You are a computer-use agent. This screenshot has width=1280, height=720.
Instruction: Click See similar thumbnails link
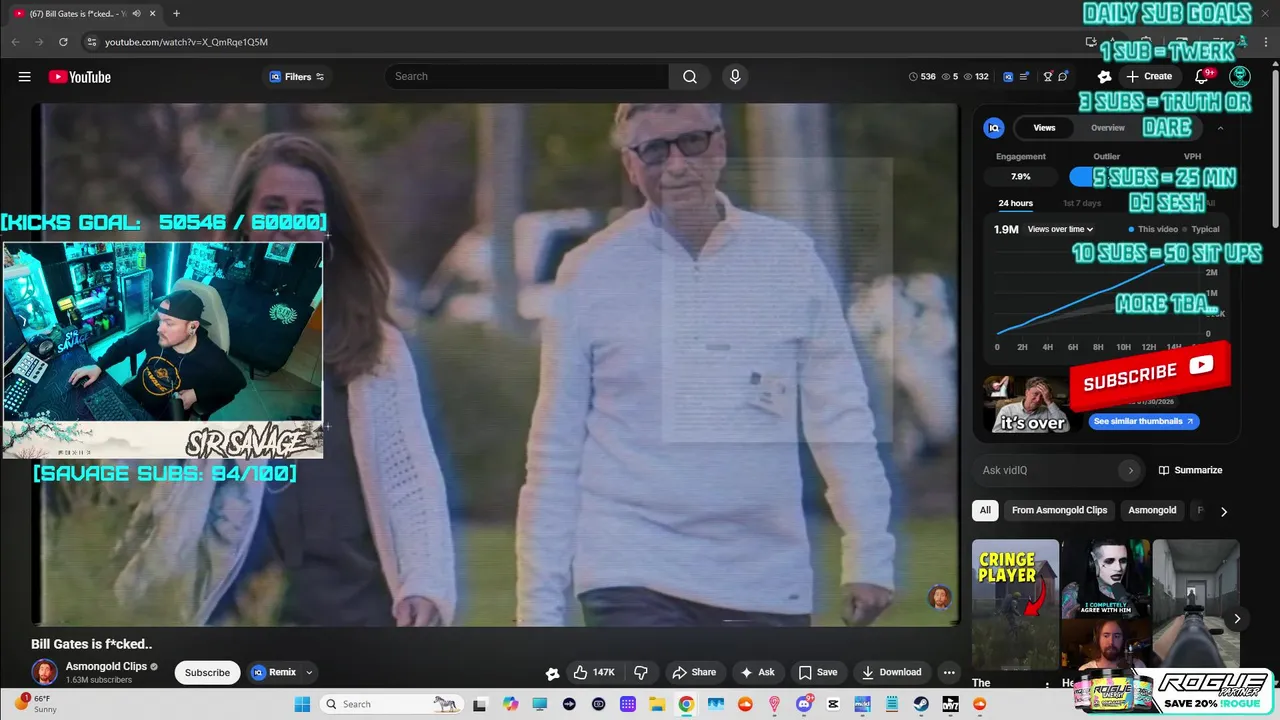point(1143,421)
